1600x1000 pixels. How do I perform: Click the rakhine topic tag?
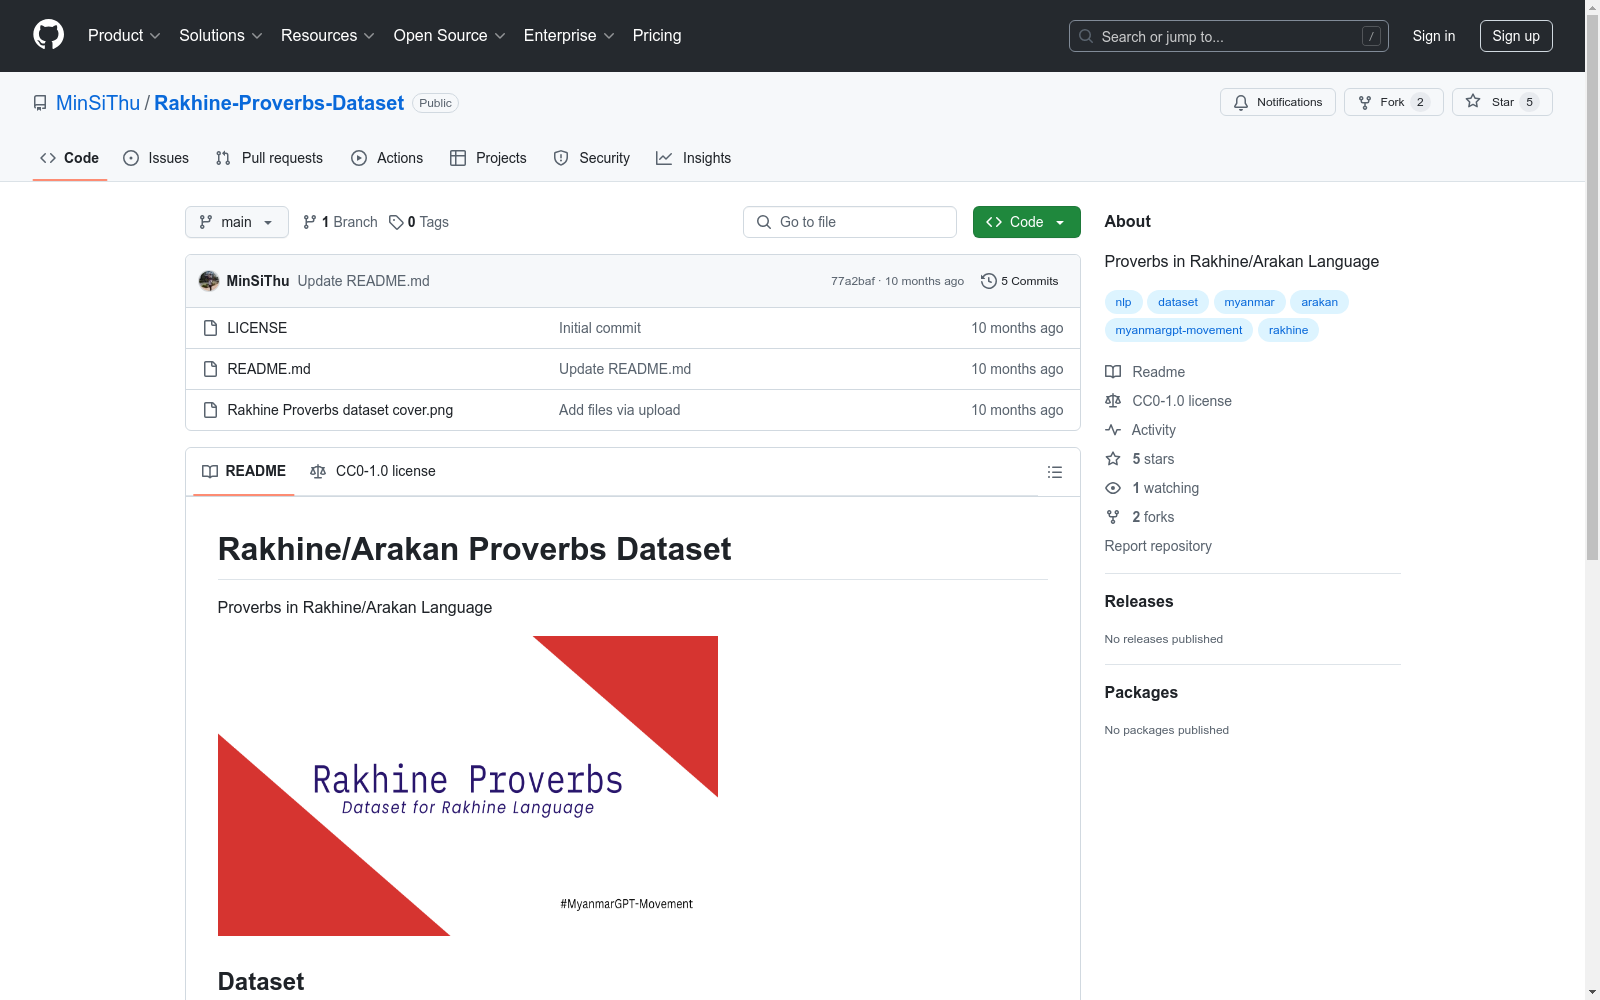click(1288, 330)
